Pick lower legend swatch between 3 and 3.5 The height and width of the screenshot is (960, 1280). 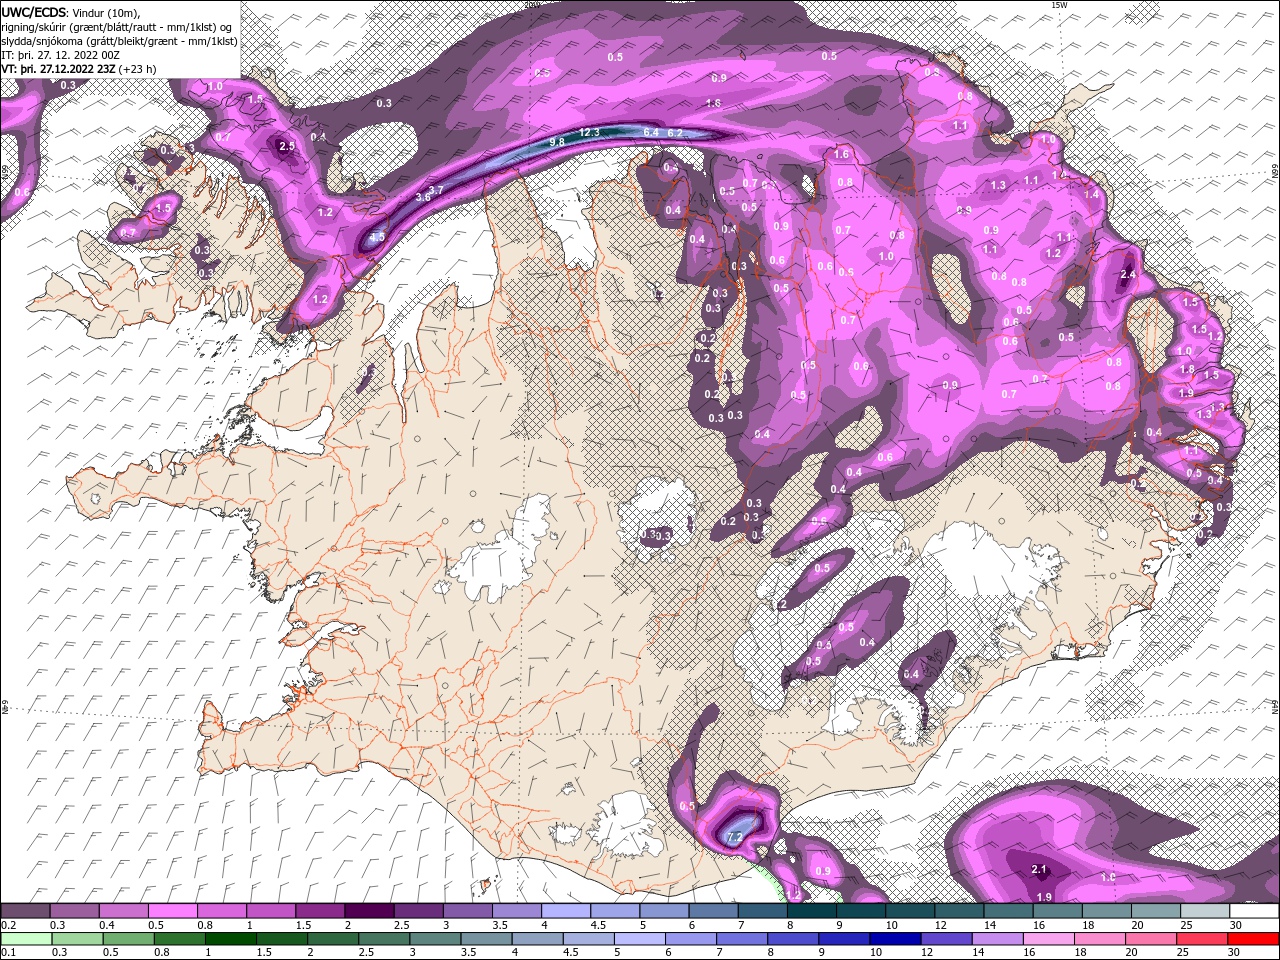[x=434, y=939]
